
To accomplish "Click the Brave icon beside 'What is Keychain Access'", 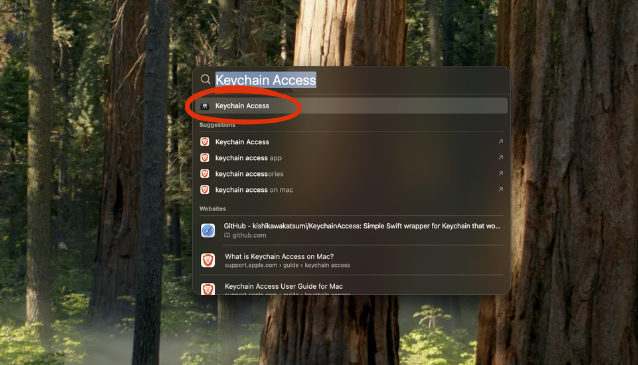I will [x=208, y=260].
